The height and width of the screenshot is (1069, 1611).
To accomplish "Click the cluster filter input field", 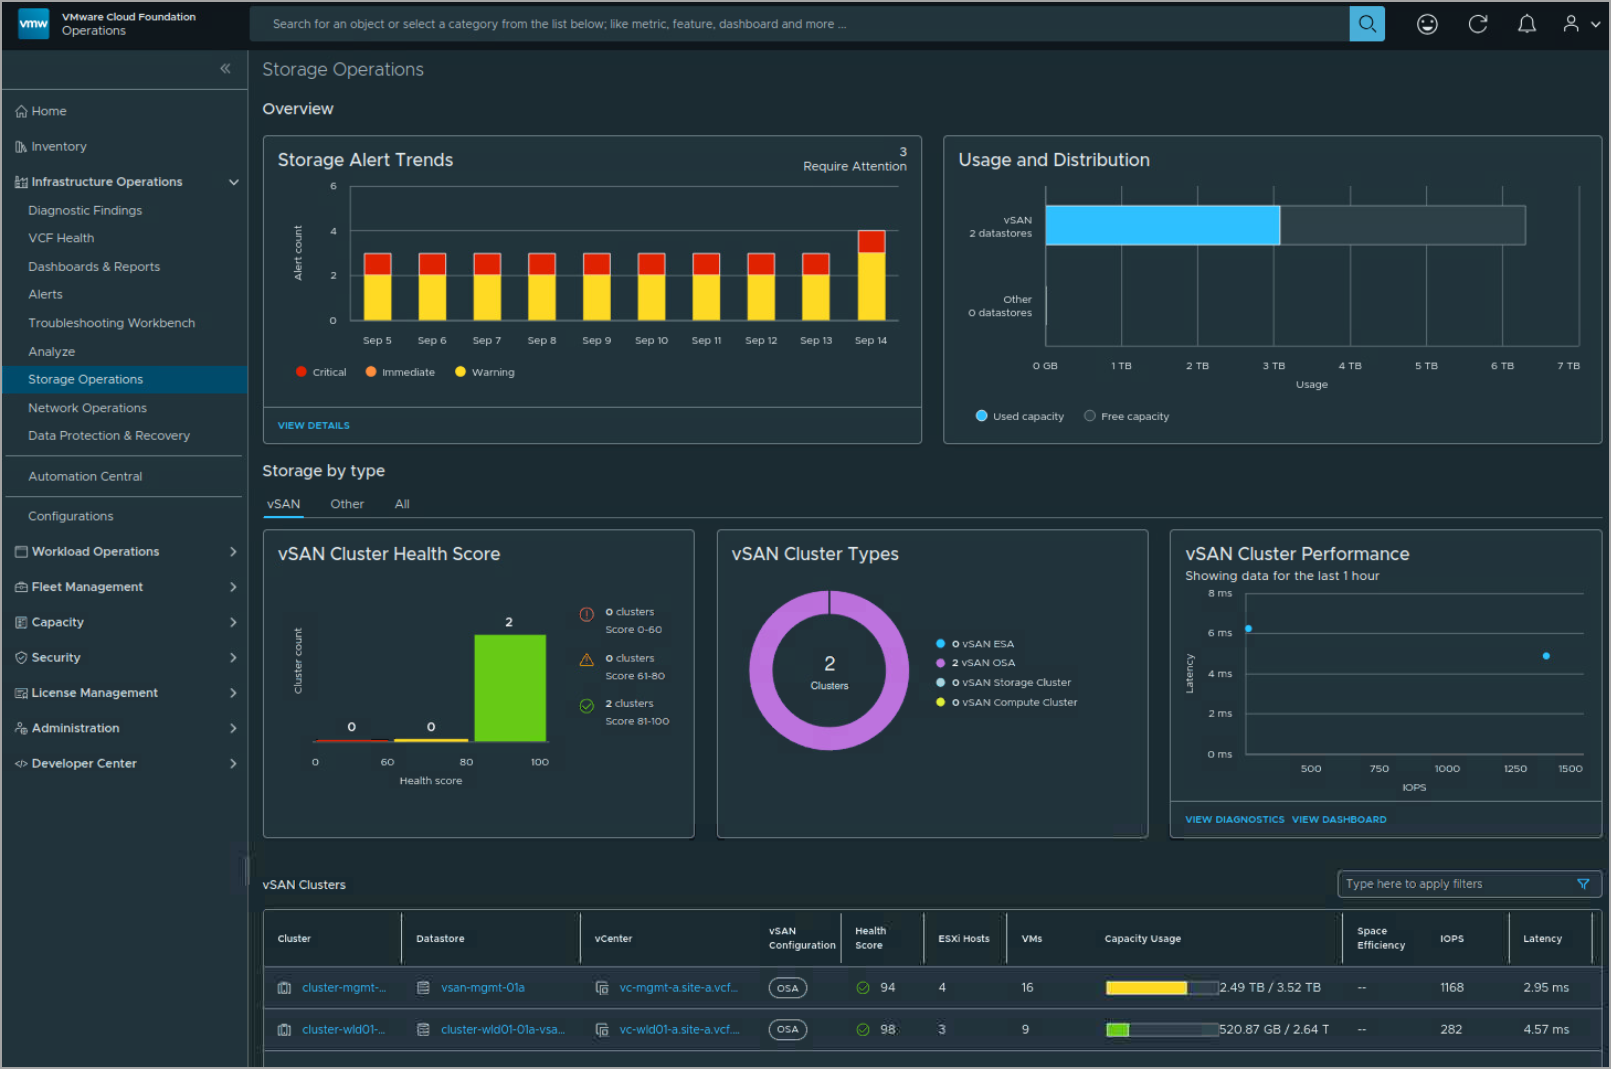I will click(1468, 884).
